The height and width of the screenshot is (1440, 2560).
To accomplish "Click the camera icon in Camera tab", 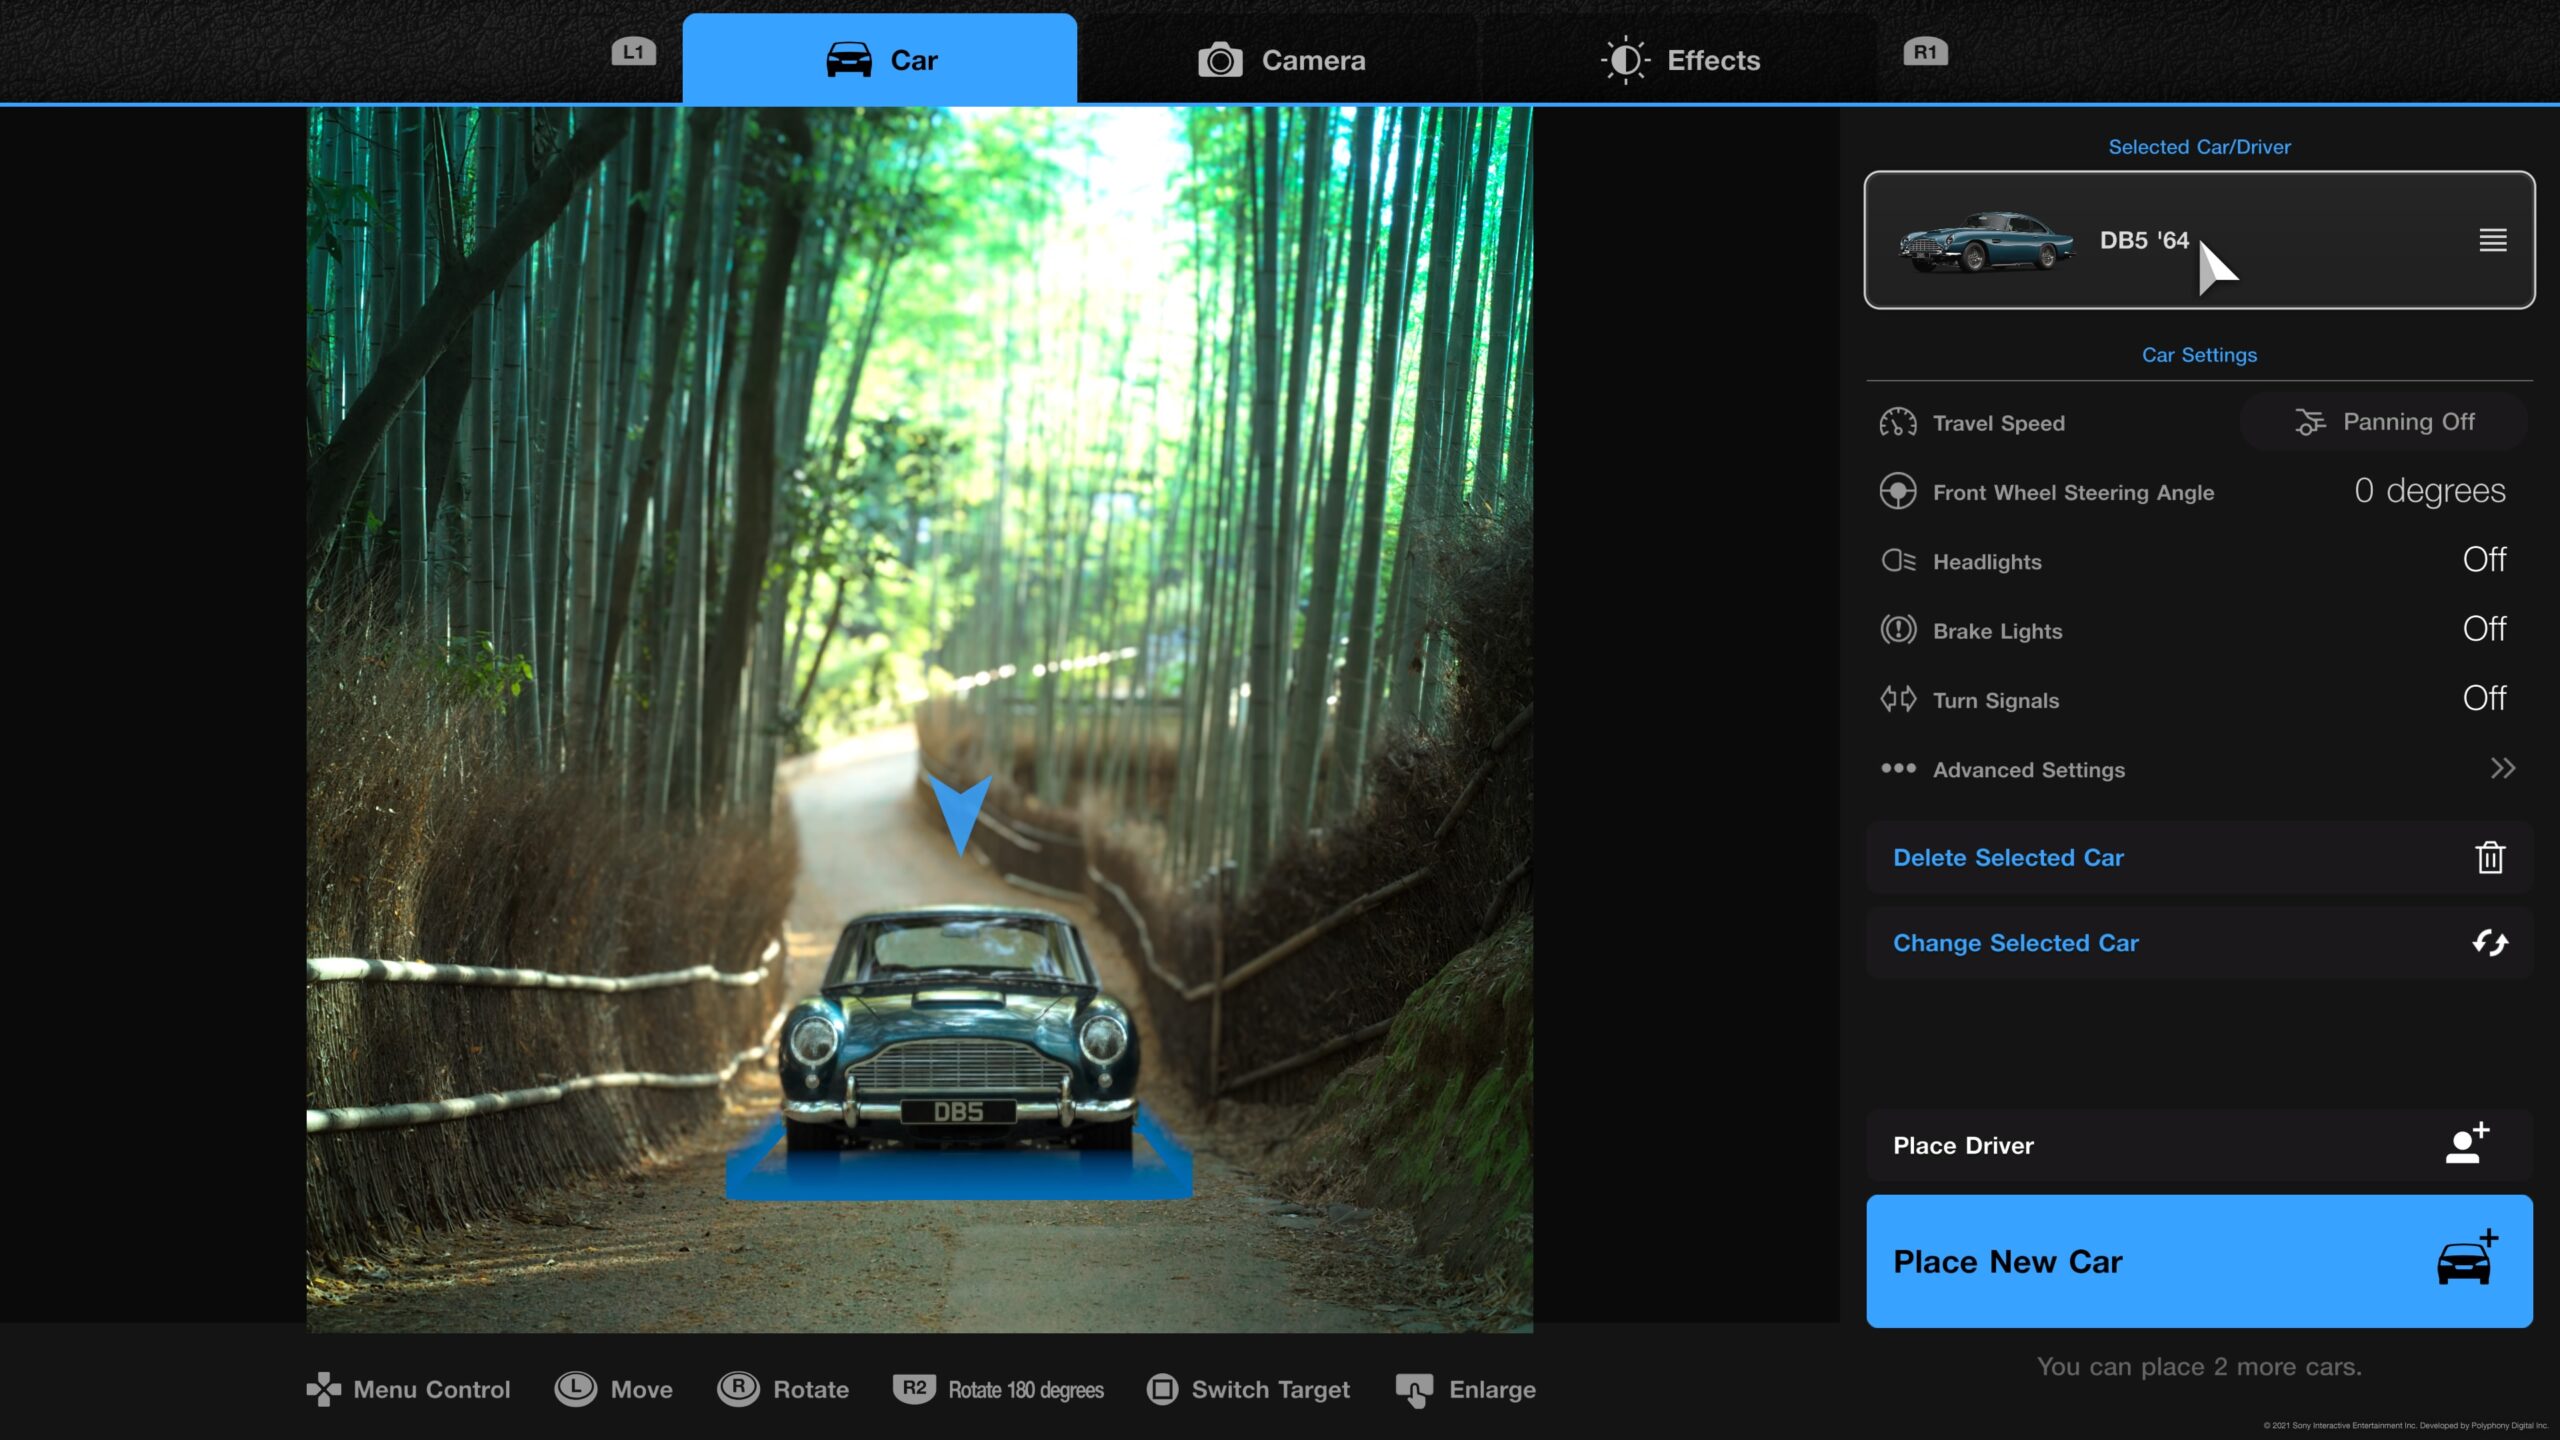I will tap(1220, 60).
